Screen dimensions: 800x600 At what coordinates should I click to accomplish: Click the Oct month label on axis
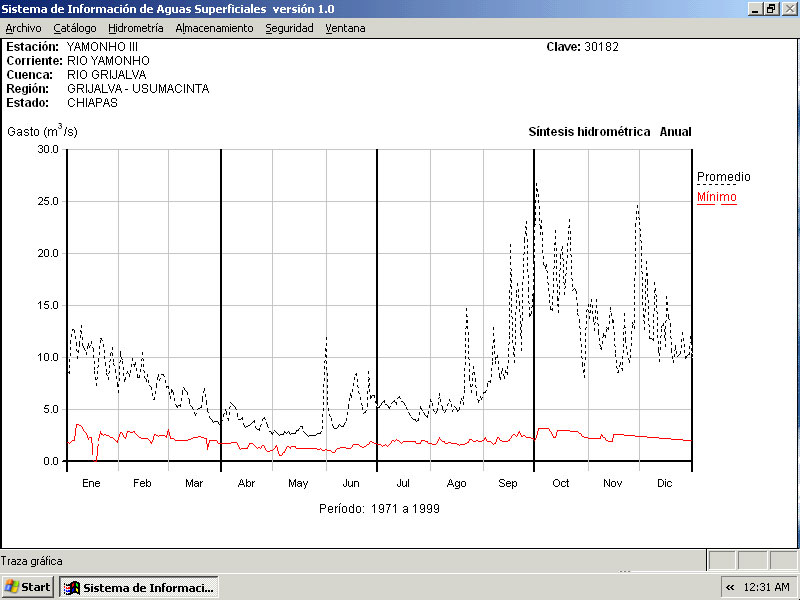coord(561,483)
